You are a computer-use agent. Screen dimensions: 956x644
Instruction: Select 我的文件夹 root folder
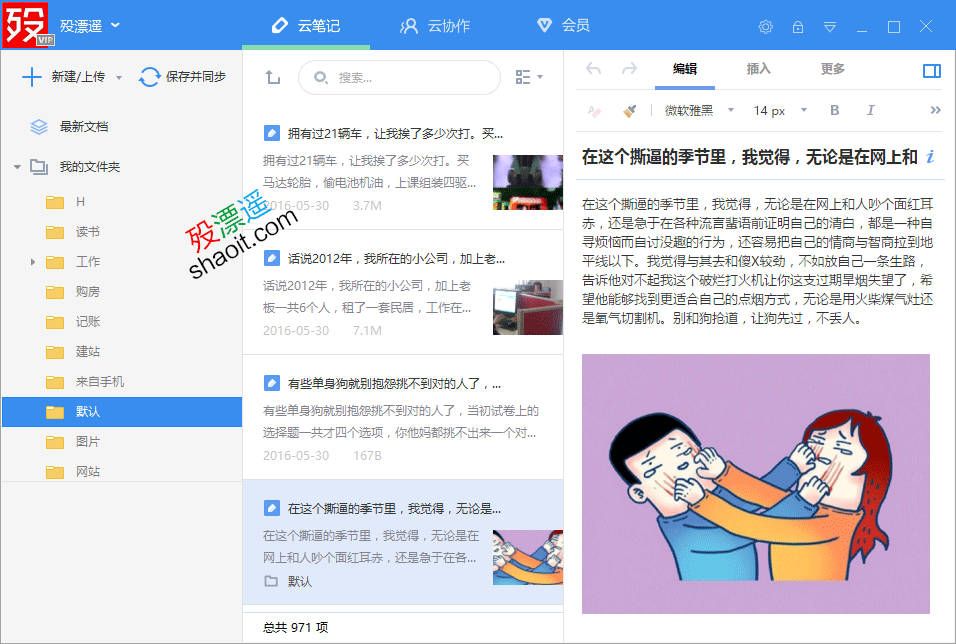pyautogui.click(x=89, y=166)
